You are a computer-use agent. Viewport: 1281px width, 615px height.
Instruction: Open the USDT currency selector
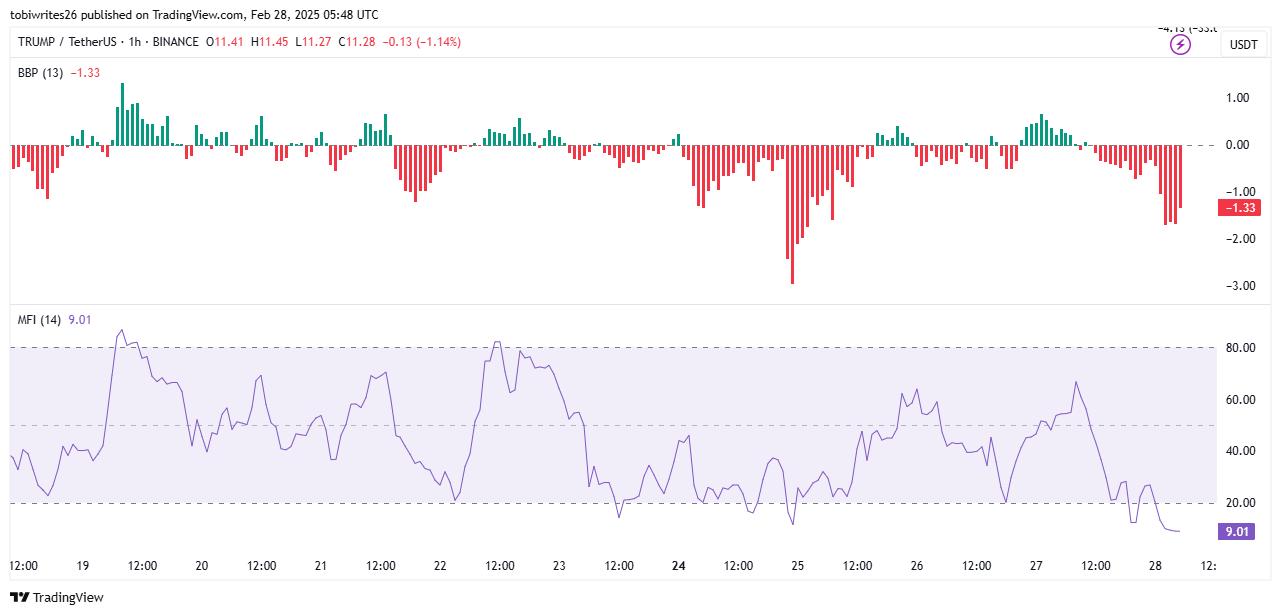(x=1243, y=44)
